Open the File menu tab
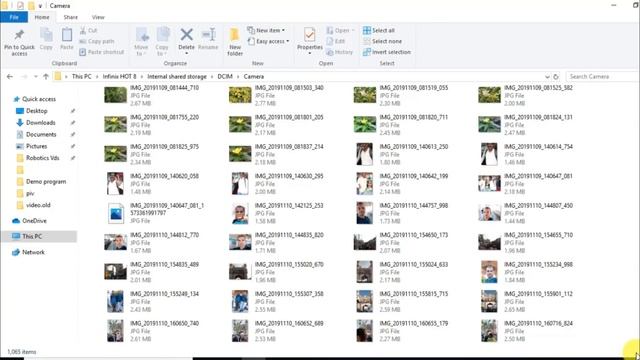Image resolution: width=640 pixels, height=360 pixels. tap(14, 17)
